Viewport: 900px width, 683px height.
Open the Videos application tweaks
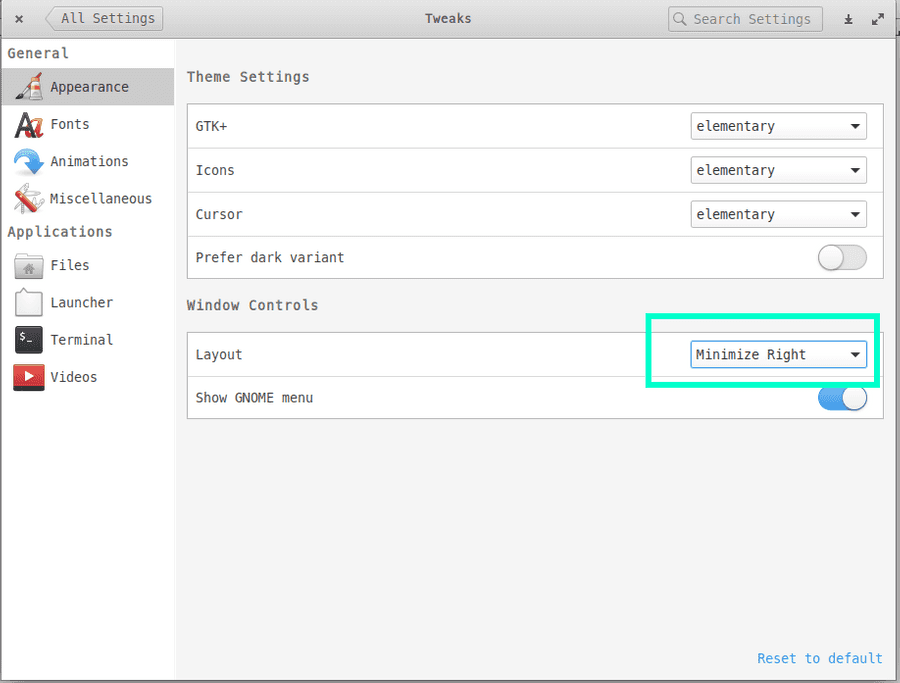coord(88,377)
